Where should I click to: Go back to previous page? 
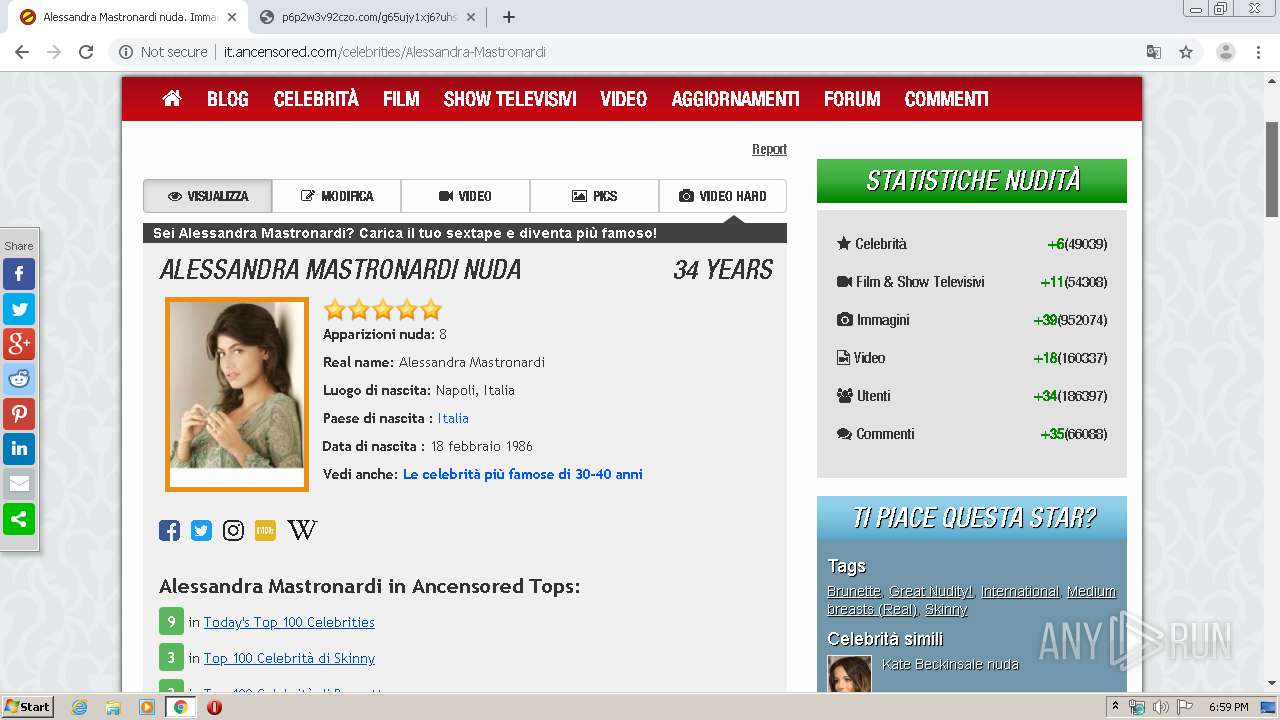(x=22, y=52)
